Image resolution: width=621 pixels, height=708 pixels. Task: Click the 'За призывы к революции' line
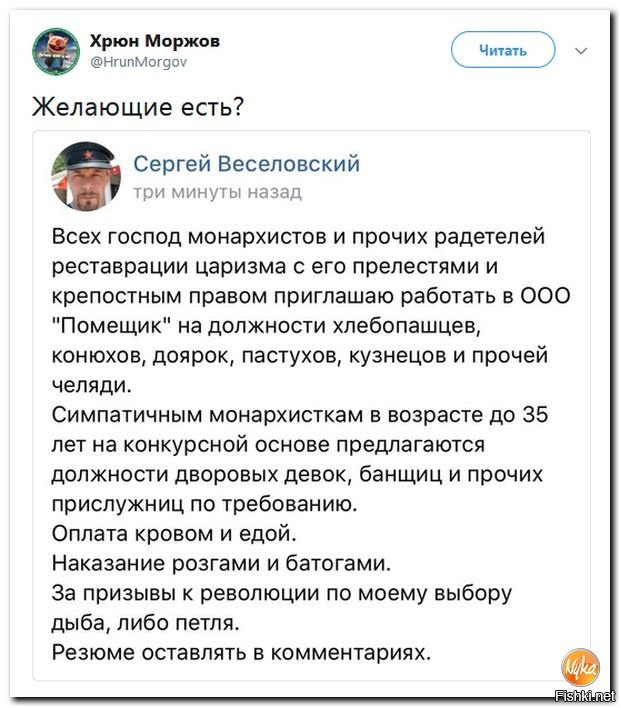coord(282,594)
